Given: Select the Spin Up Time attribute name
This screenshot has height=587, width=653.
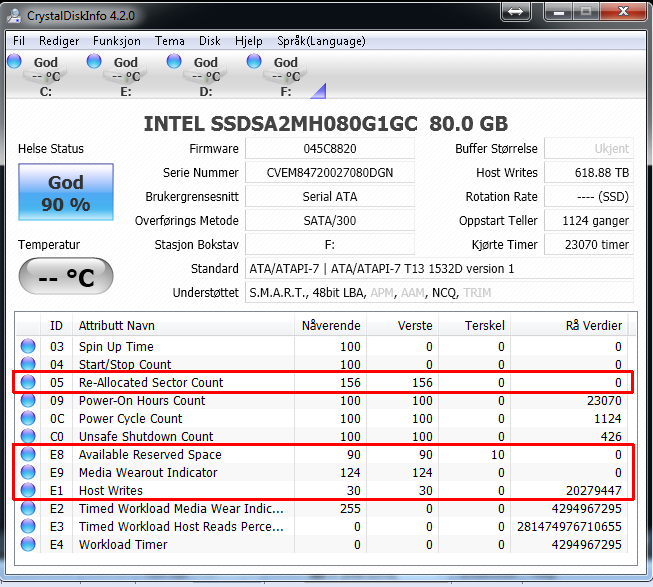Looking at the screenshot, I should (116, 346).
